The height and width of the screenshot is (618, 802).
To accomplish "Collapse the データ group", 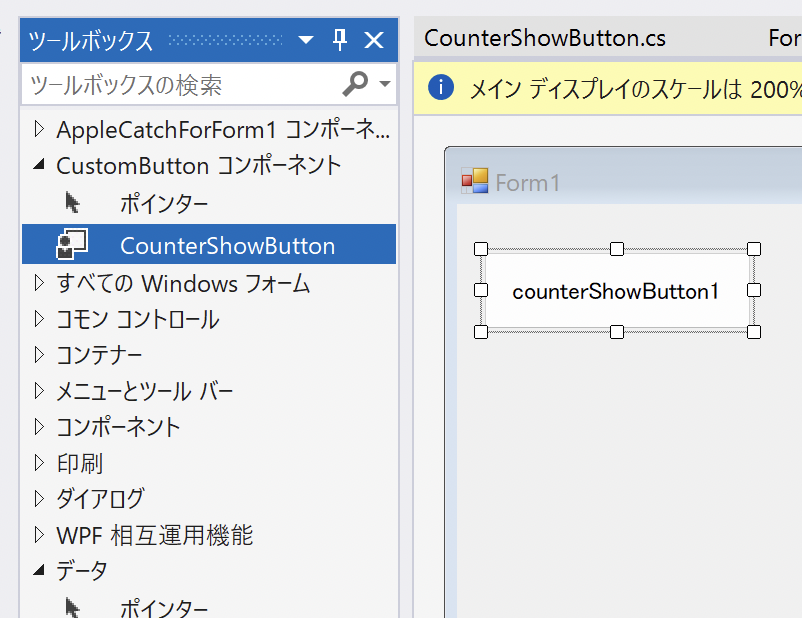I will coord(39,569).
